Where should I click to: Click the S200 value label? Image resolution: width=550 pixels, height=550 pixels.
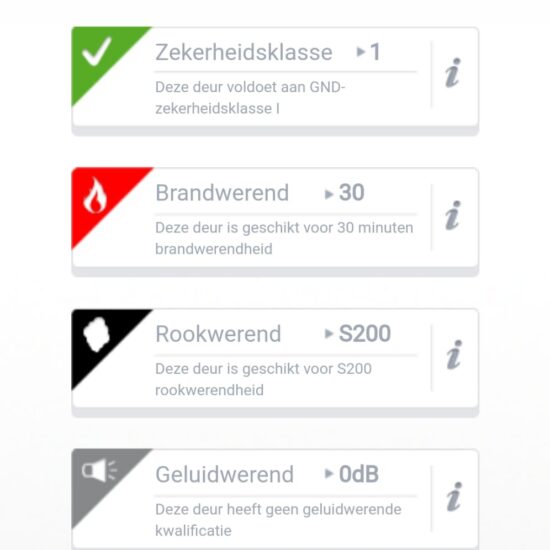coord(365,333)
